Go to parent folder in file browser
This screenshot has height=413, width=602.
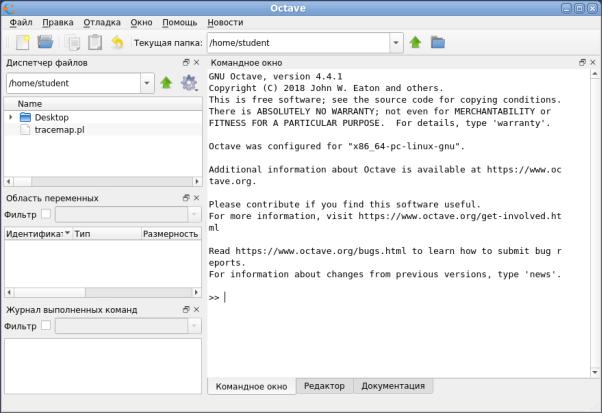pyautogui.click(x=166, y=83)
